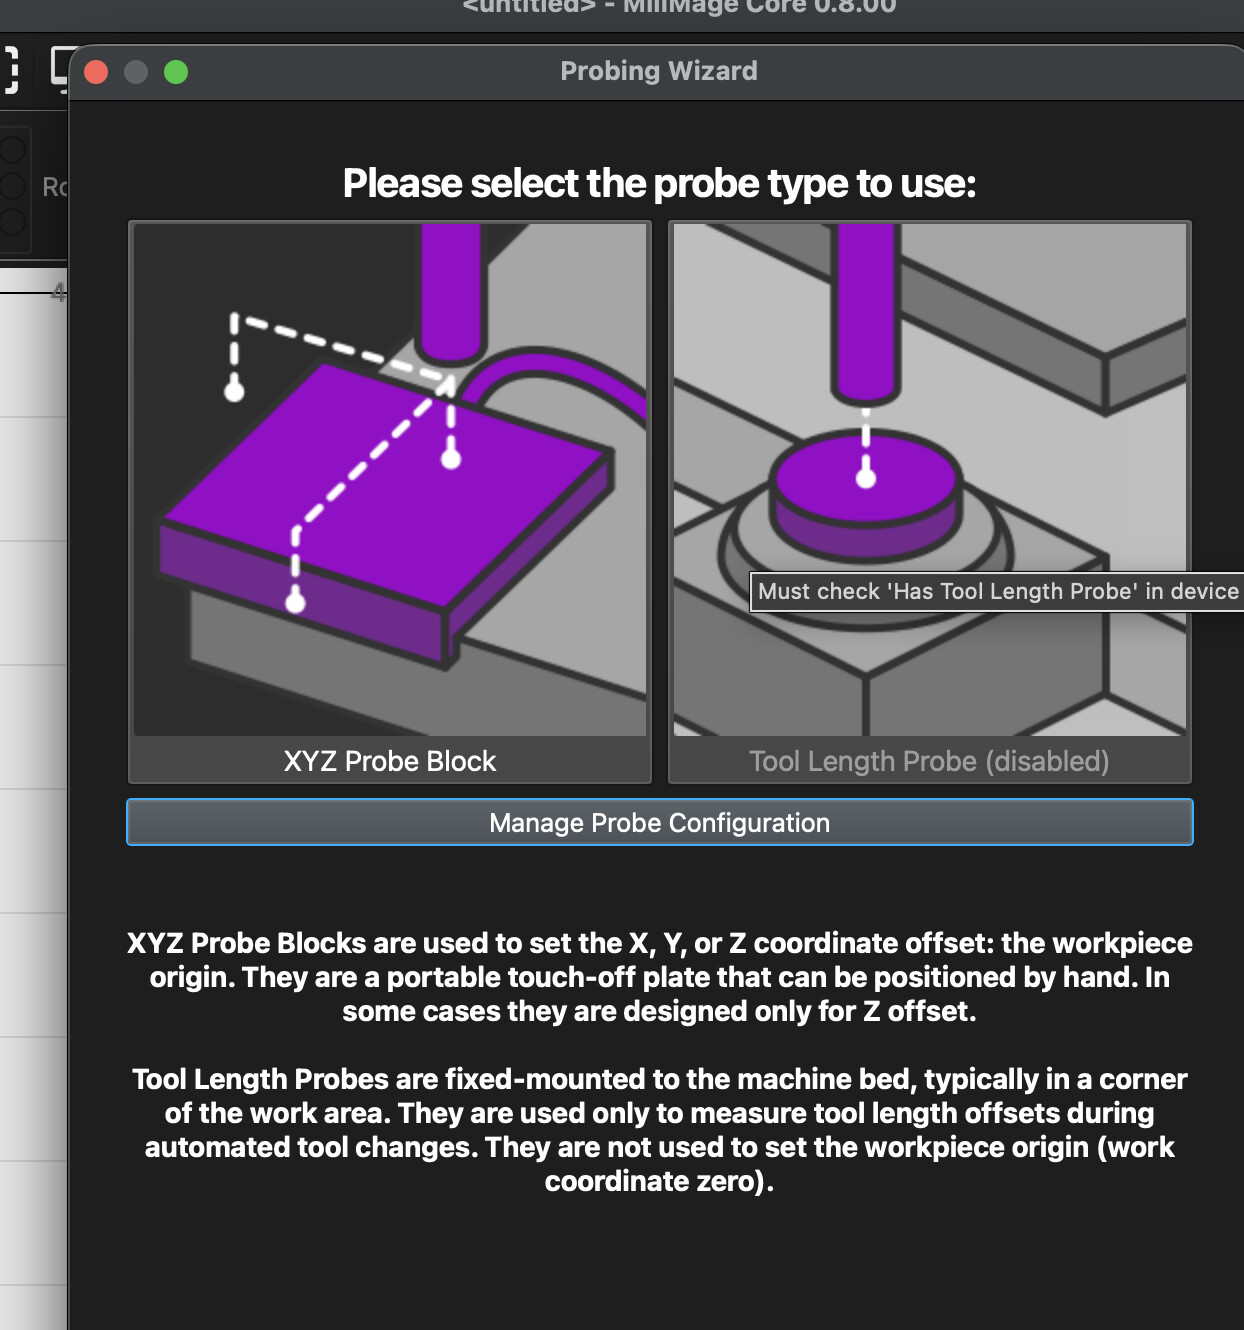This screenshot has width=1244, height=1330.
Task: Select the top circle in background panel
Action: [12, 150]
